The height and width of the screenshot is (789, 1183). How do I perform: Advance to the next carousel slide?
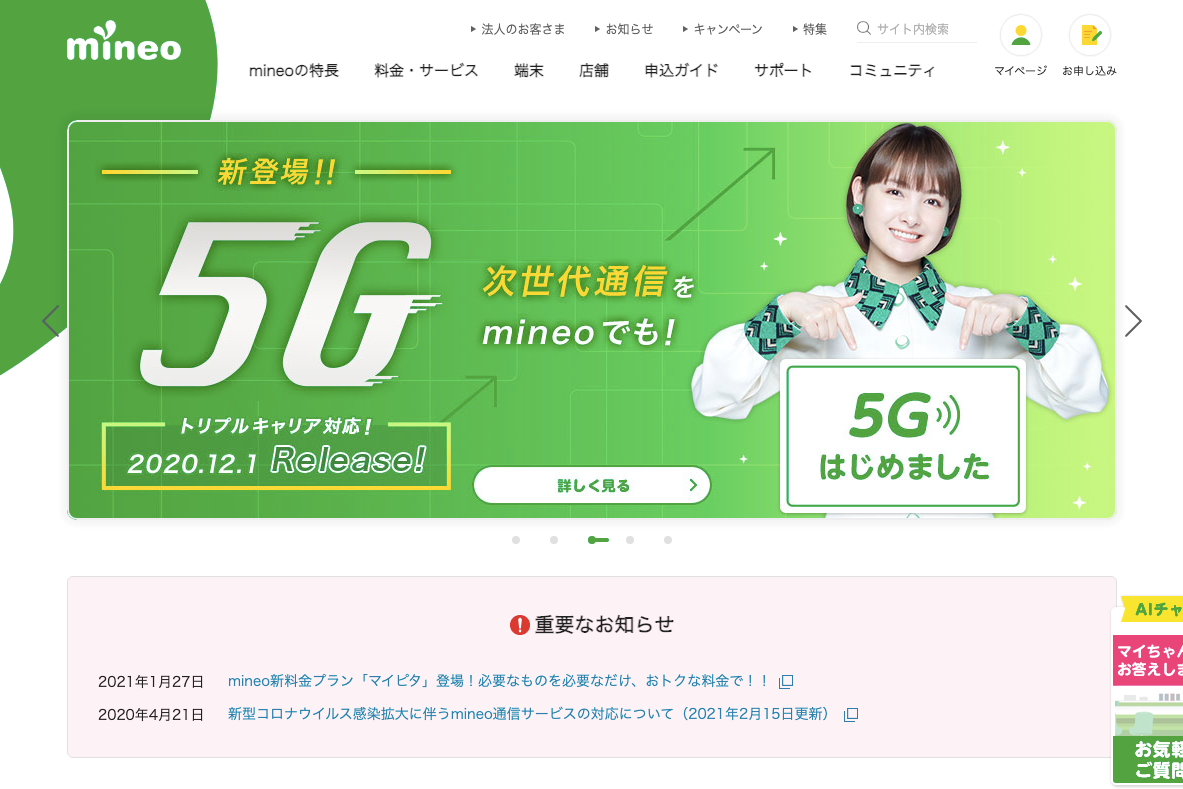1132,321
